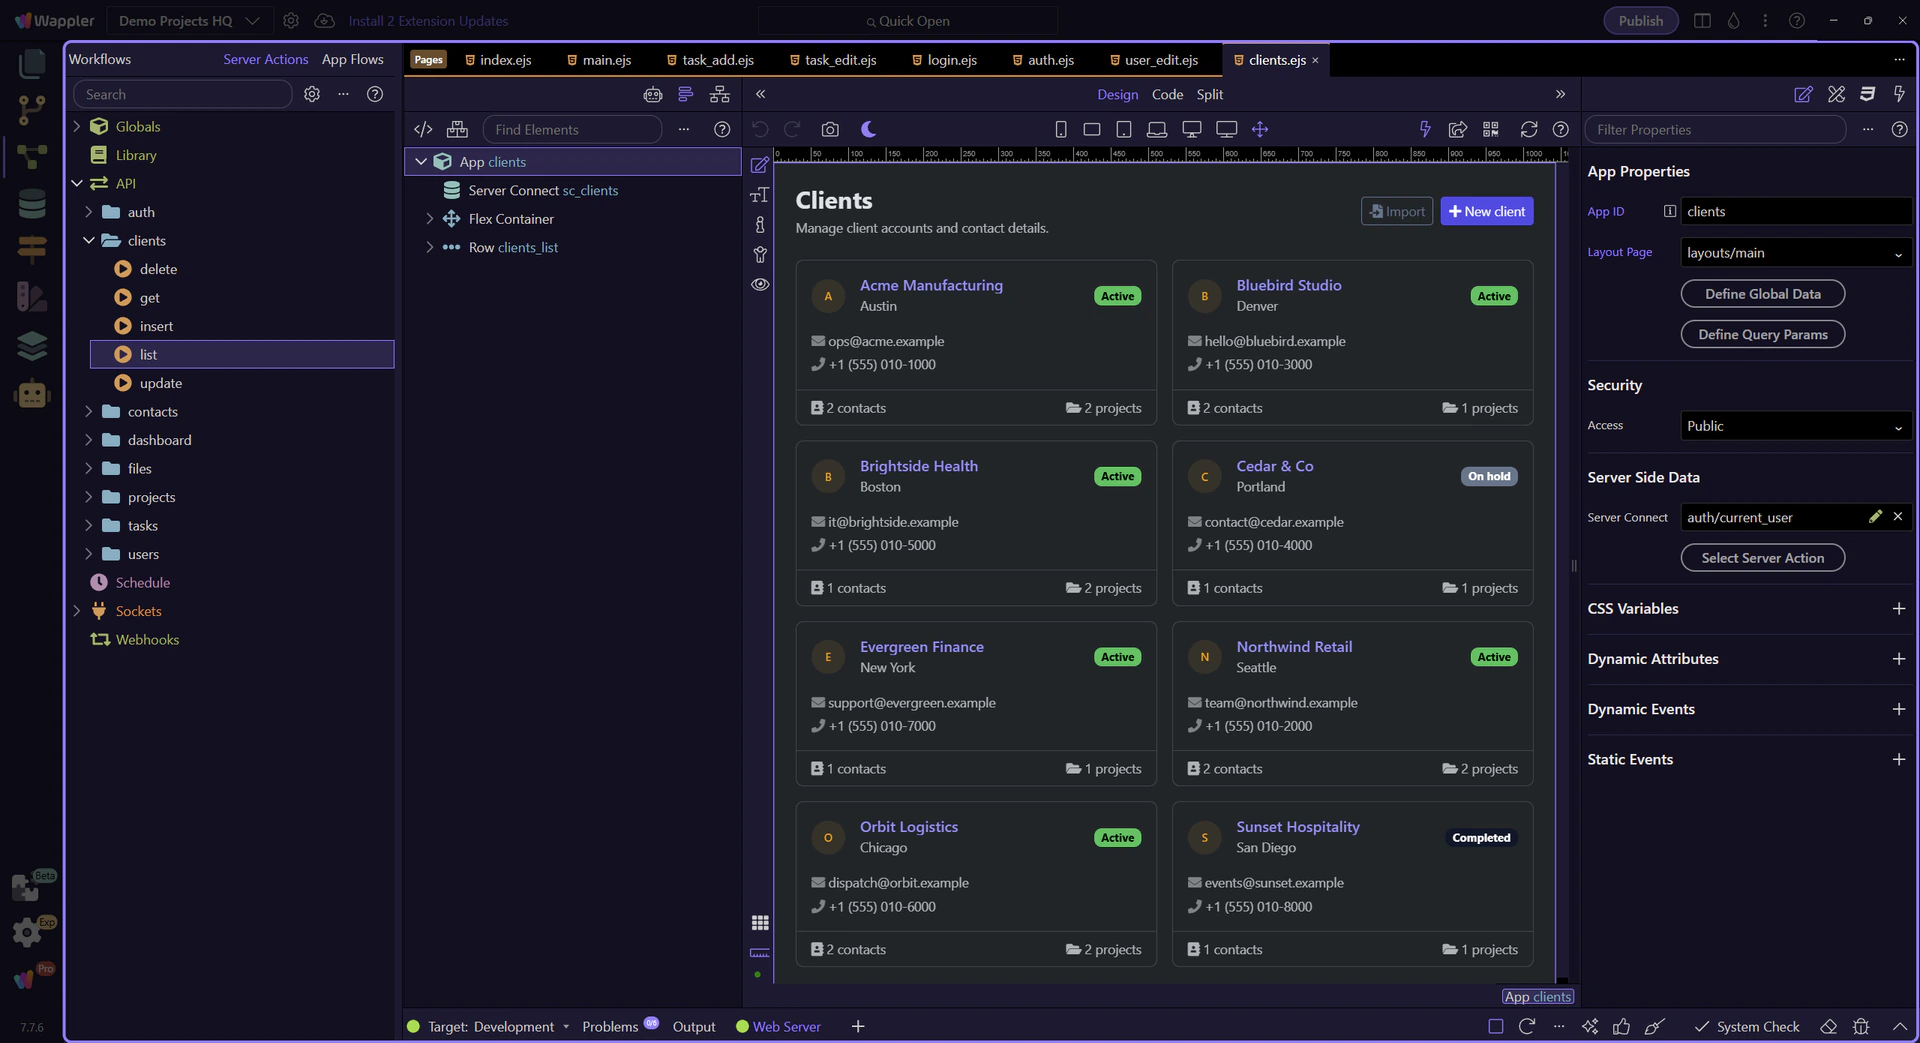Open the Database Manager icon in left sidebar

pyautogui.click(x=32, y=204)
